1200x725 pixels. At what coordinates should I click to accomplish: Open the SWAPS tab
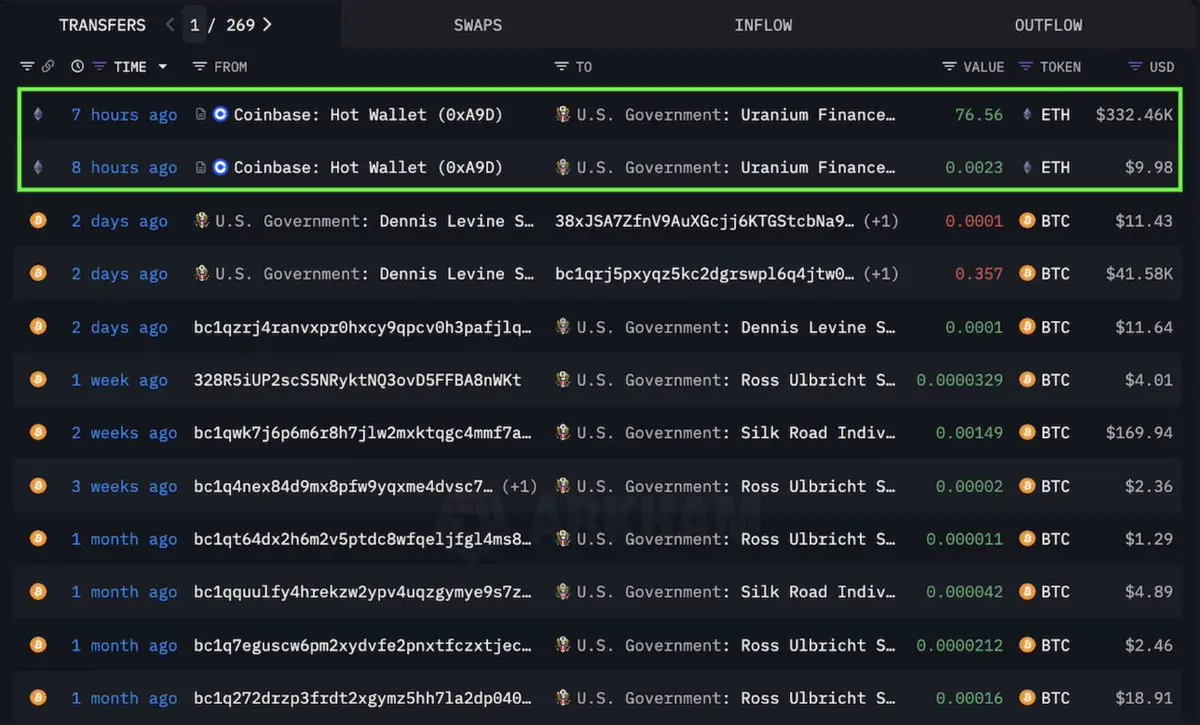(478, 24)
